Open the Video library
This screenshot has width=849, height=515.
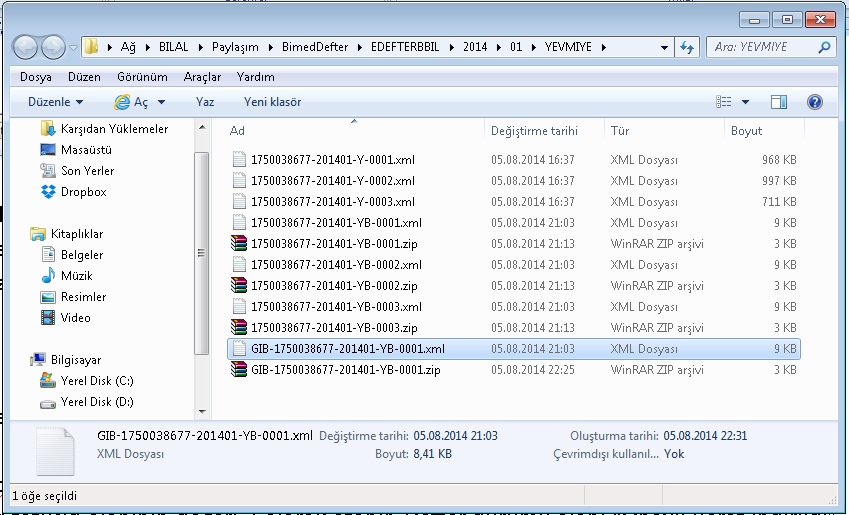[65, 318]
